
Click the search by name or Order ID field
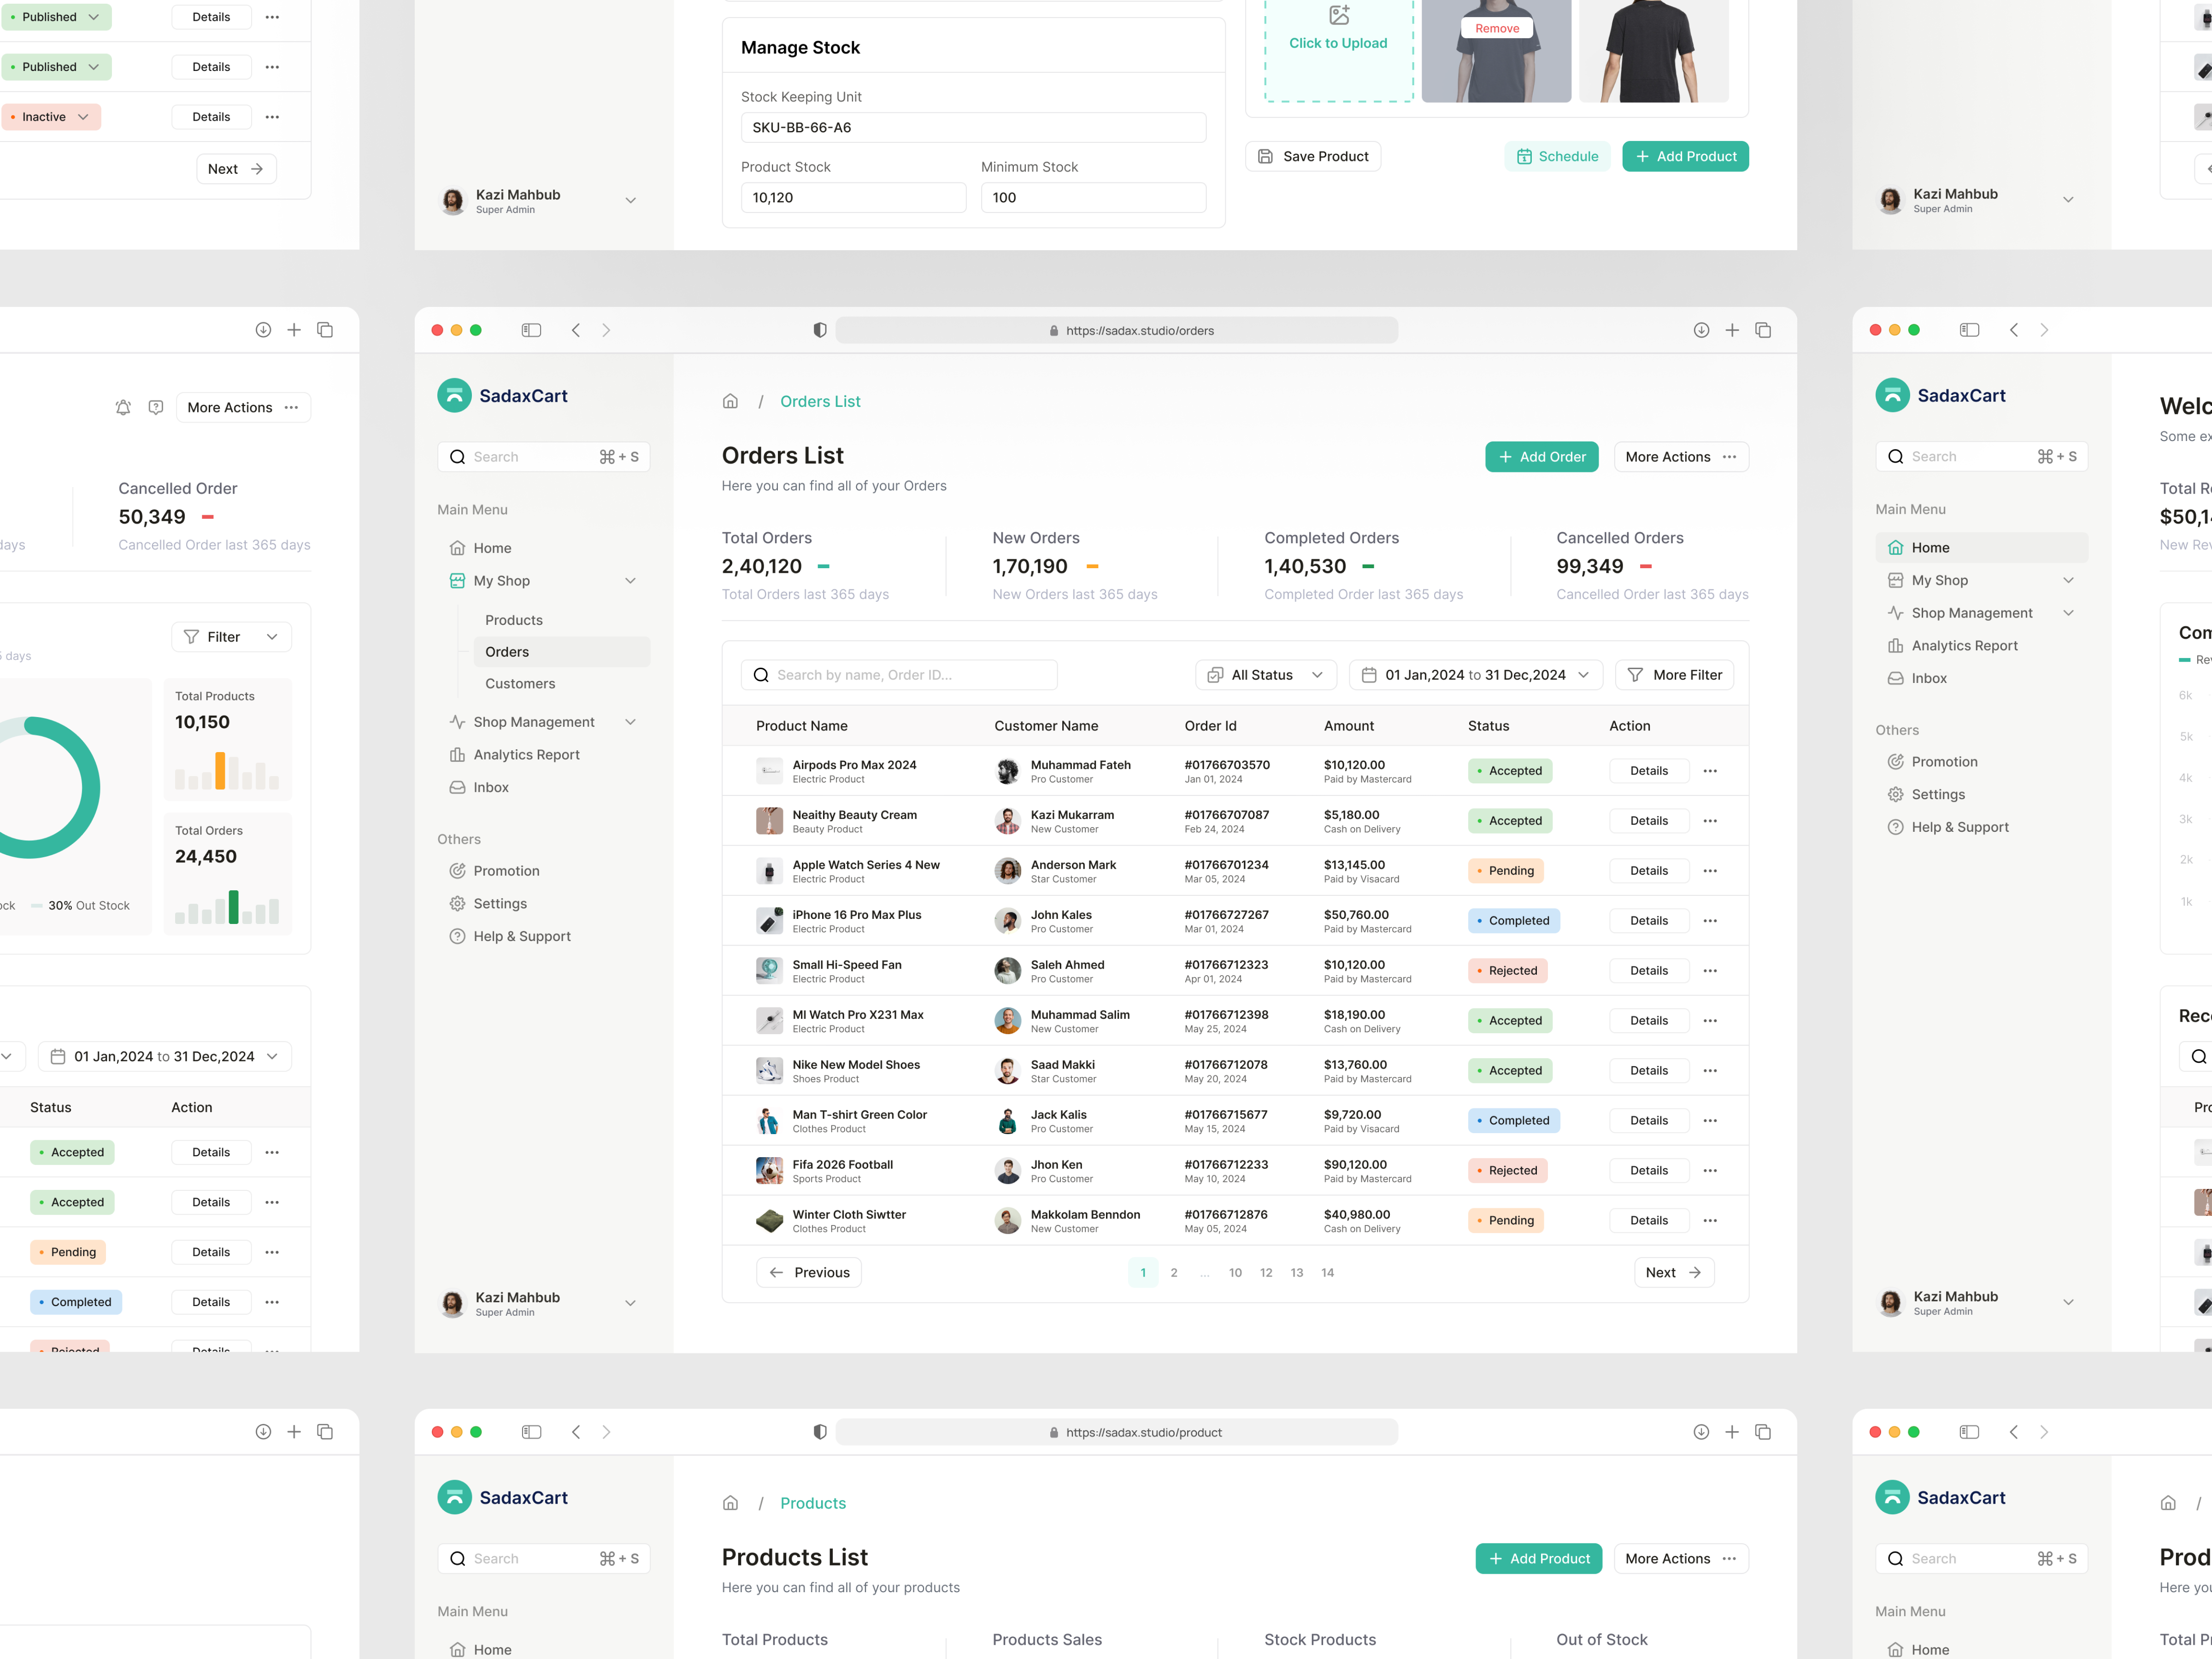(x=898, y=675)
